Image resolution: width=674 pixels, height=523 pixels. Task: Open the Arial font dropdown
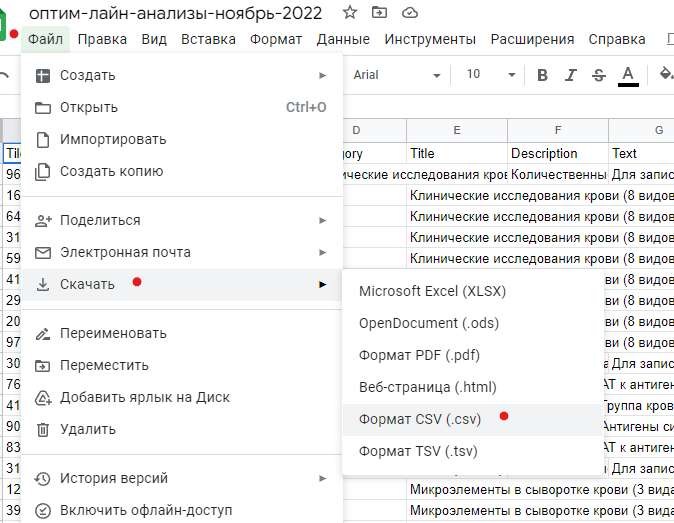(396, 75)
